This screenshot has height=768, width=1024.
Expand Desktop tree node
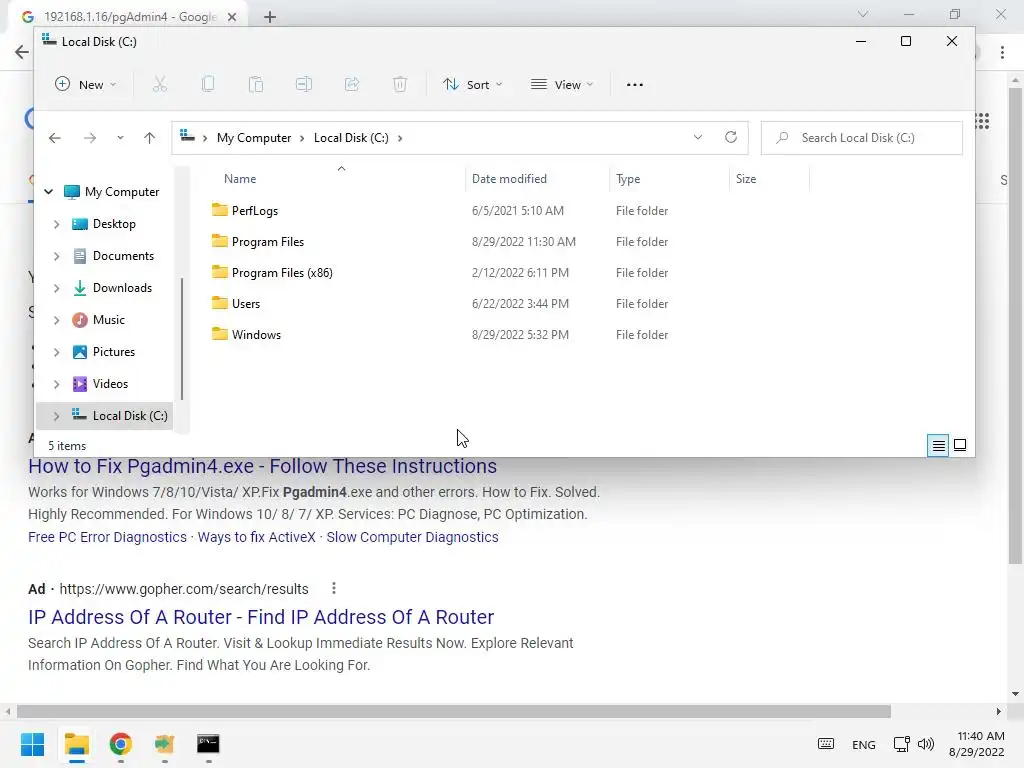(x=56, y=224)
